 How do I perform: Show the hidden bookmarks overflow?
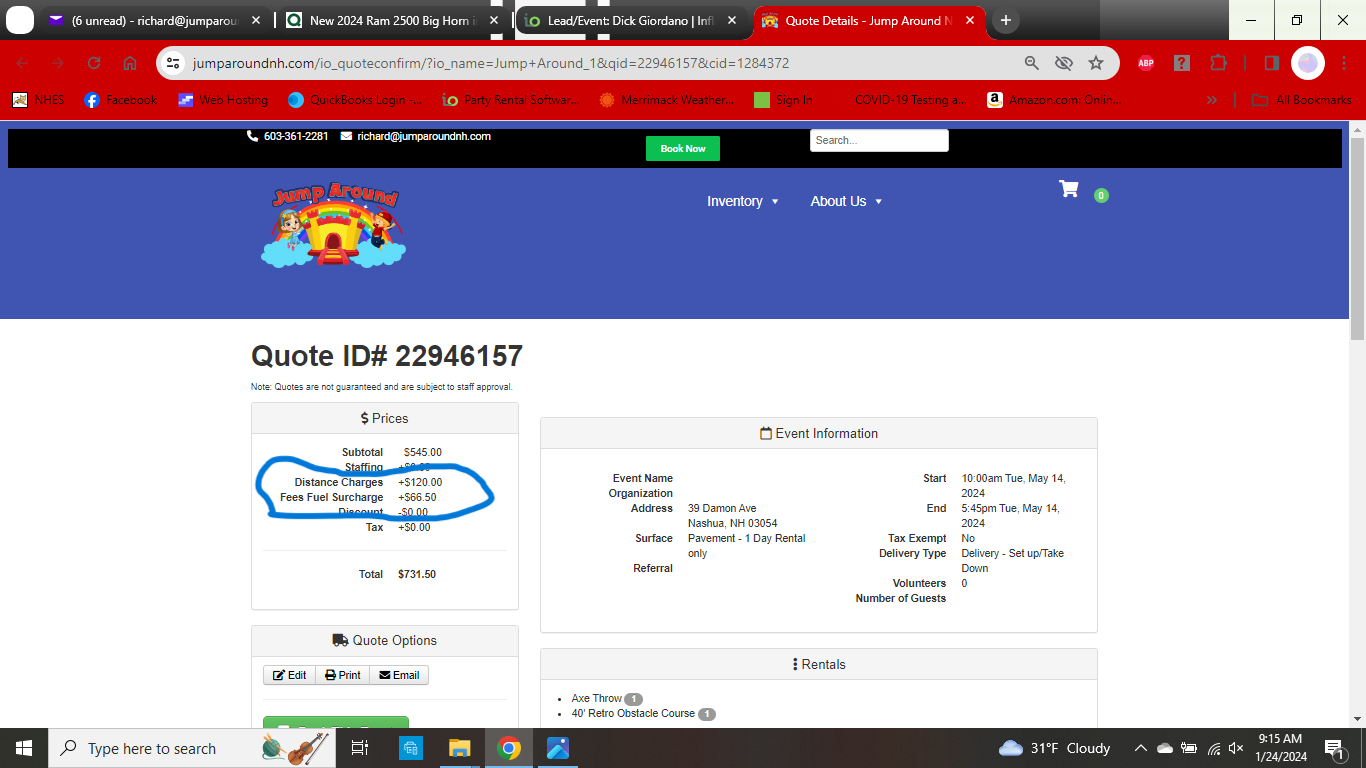coord(1212,100)
